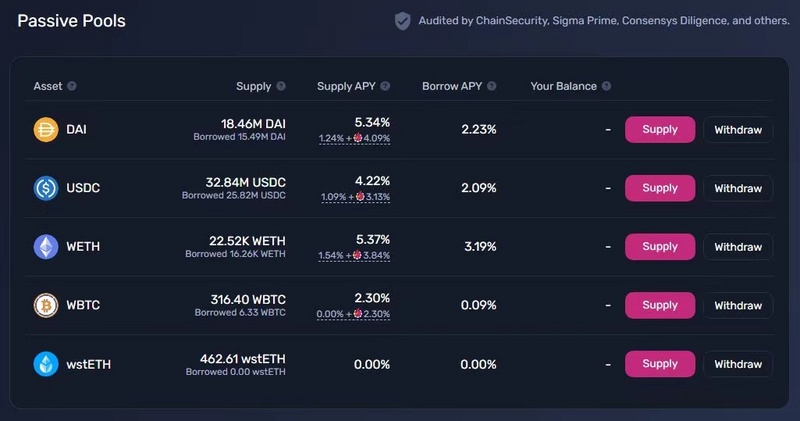The height and width of the screenshot is (421, 800).
Task: Click help icon beside Supply APY header
Action: tap(385, 86)
